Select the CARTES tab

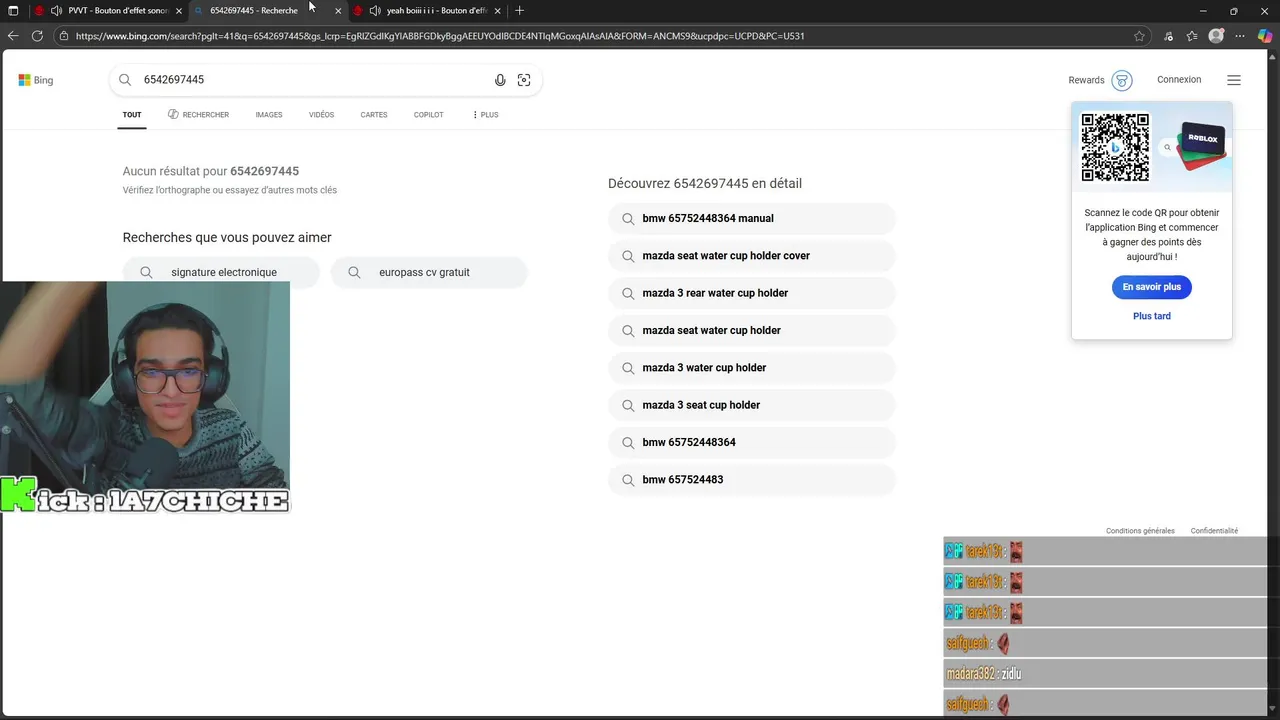coord(374,115)
